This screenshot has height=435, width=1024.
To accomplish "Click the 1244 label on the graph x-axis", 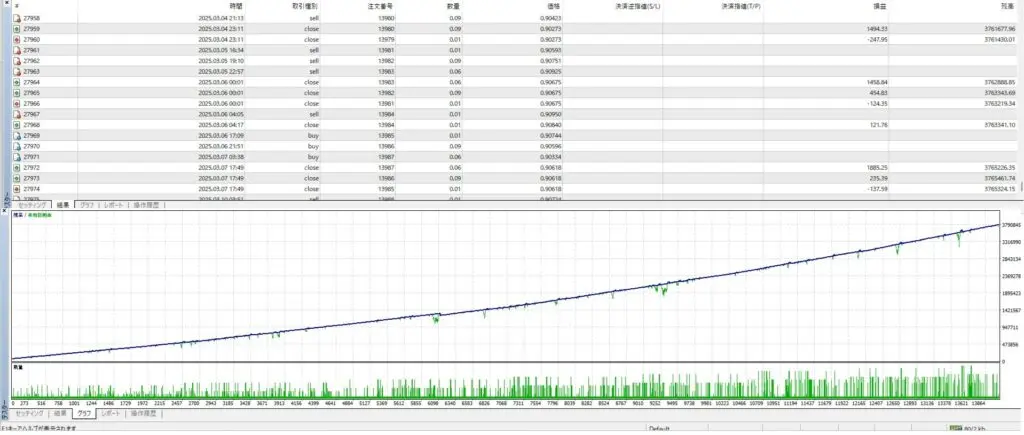I will click(x=91, y=404).
